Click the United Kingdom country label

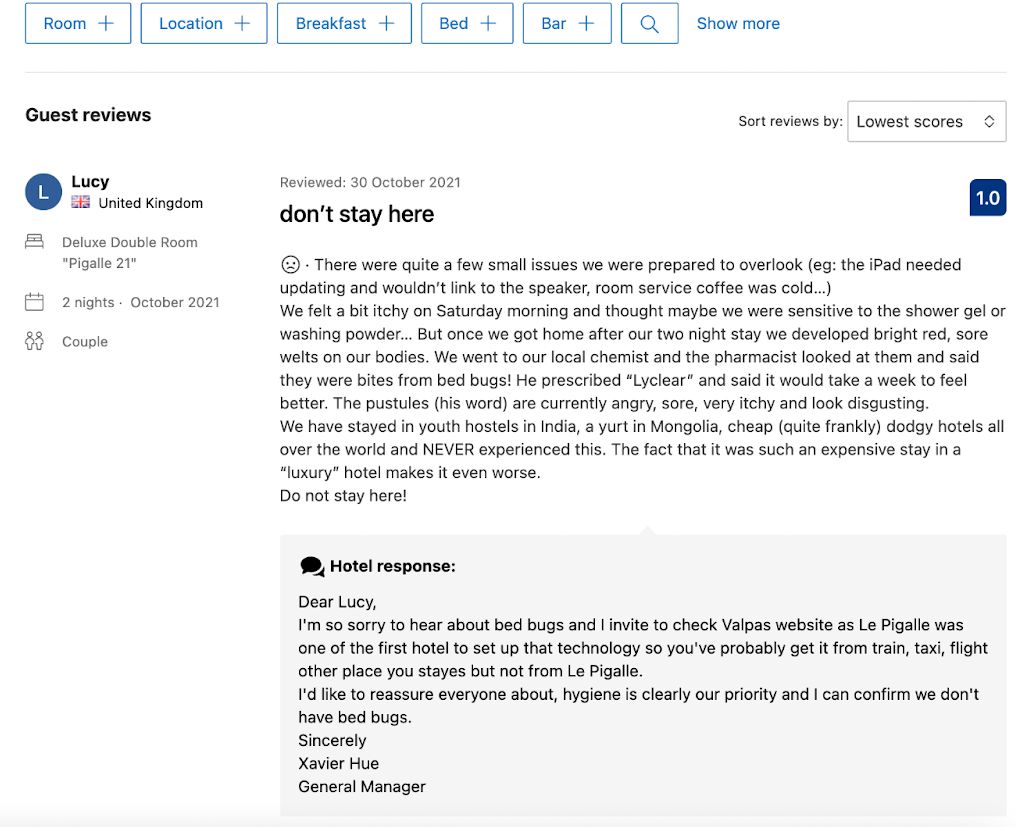pyautogui.click(x=150, y=203)
